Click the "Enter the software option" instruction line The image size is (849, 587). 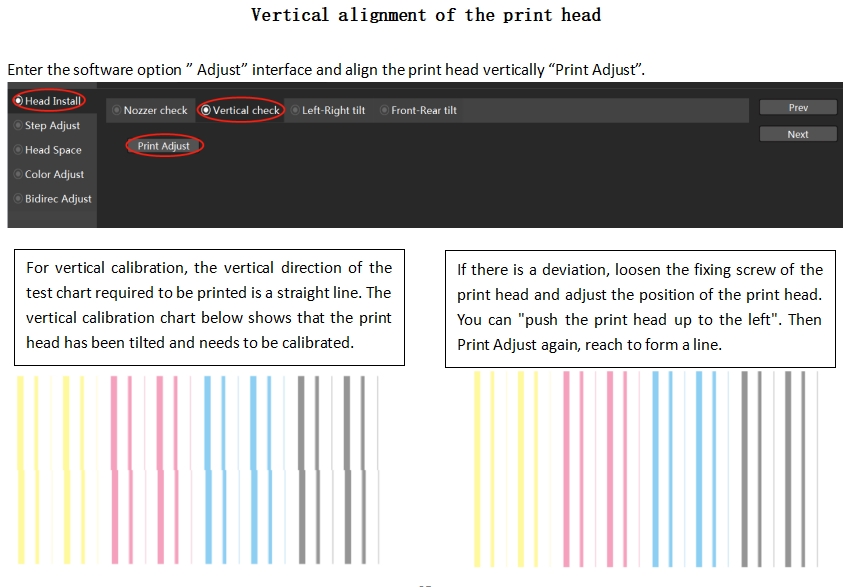326,70
